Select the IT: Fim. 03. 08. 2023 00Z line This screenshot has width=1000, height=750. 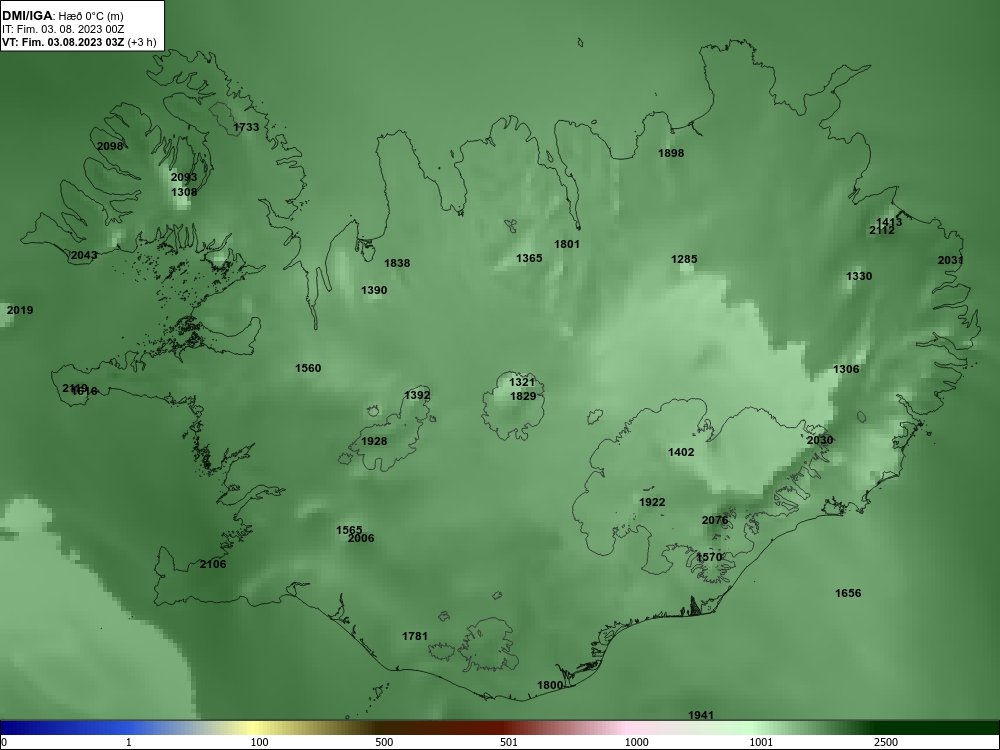62,29
